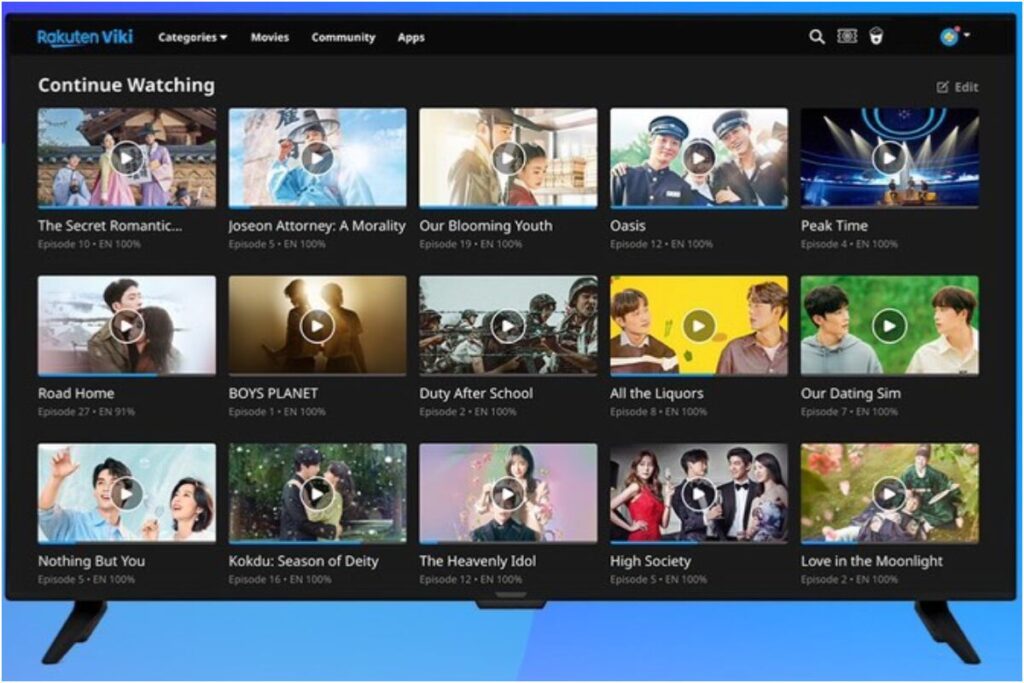Expand the account menu arrow beside avatar
Image resolution: width=1024 pixels, height=683 pixels.
(968, 36)
